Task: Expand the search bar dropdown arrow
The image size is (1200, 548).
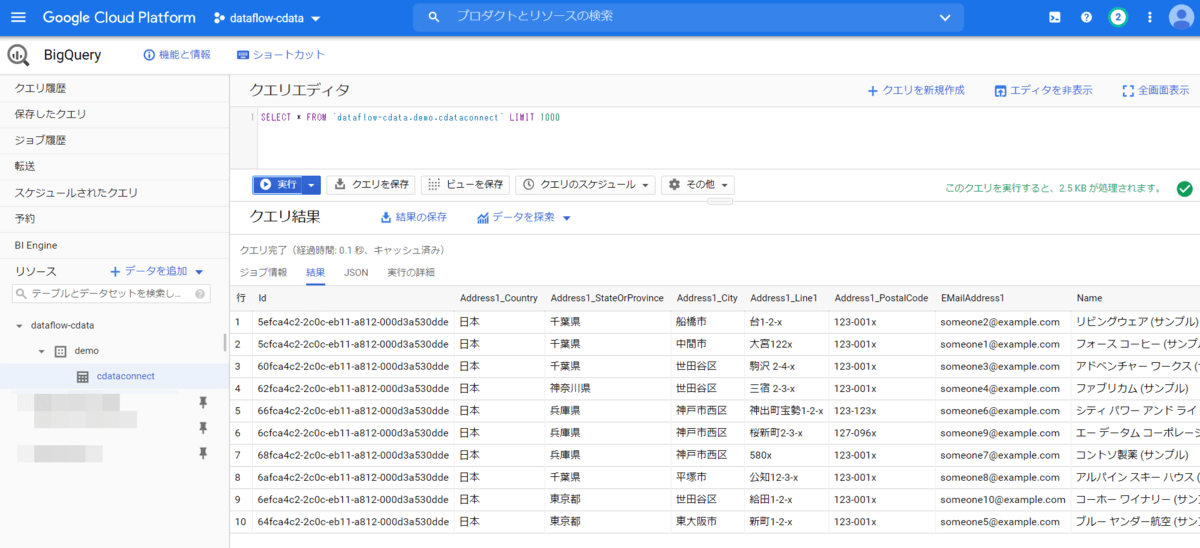Action: (x=945, y=17)
